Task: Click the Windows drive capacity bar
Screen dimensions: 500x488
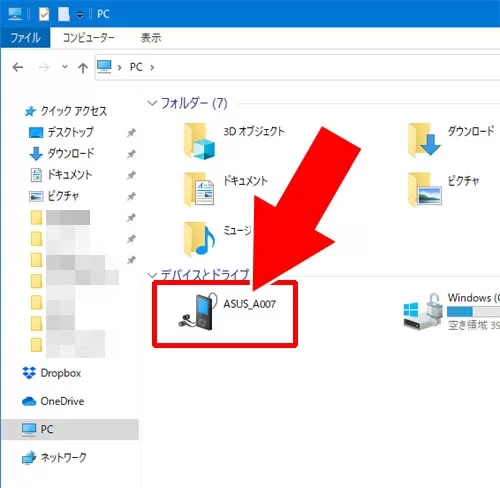Action: 473,312
